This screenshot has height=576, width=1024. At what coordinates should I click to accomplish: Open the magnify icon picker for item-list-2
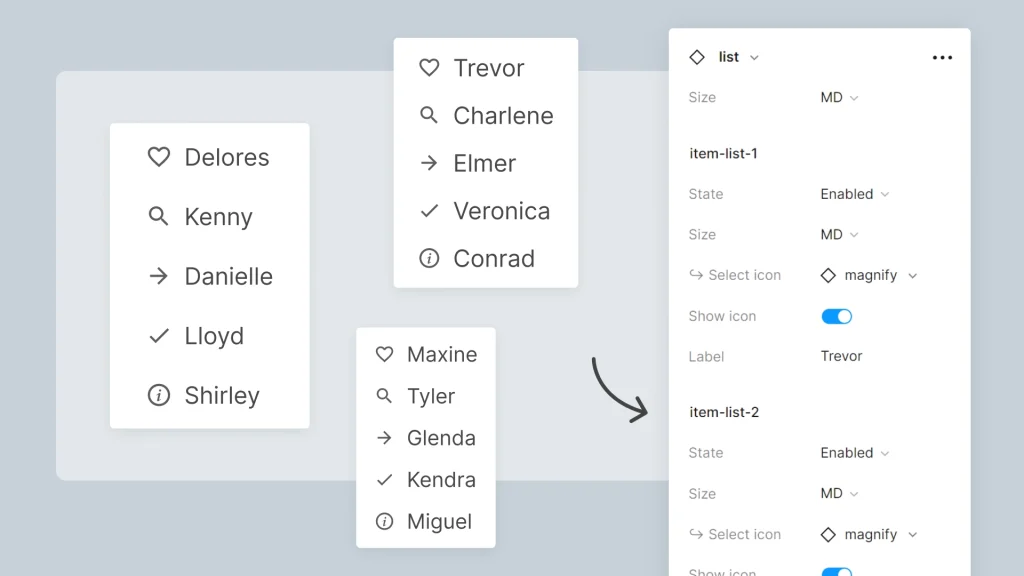[869, 534]
